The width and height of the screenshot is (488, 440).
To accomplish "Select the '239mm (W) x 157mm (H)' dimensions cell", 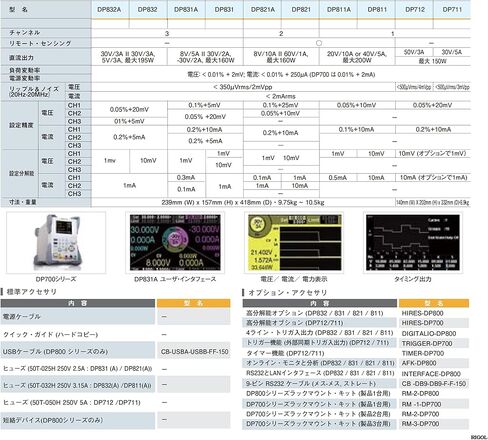I will click(x=243, y=202).
